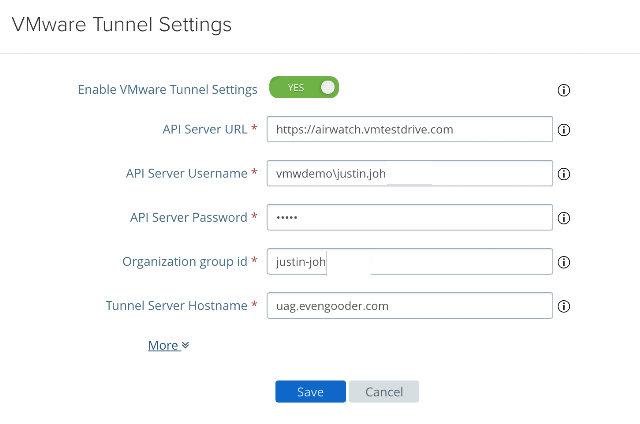Open info tooltip for API Server Username

coord(563,174)
